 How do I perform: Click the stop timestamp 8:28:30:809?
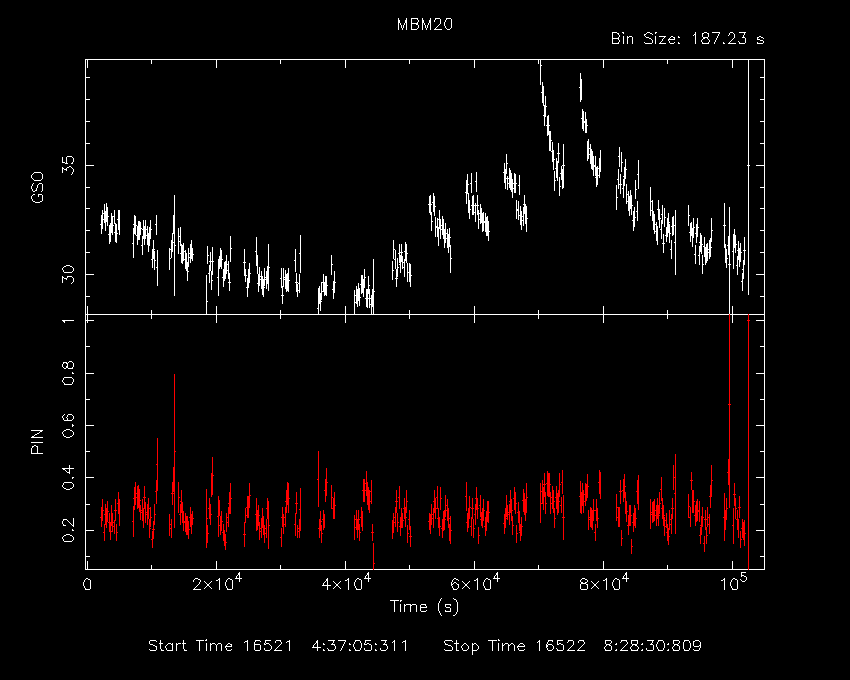pos(653,646)
